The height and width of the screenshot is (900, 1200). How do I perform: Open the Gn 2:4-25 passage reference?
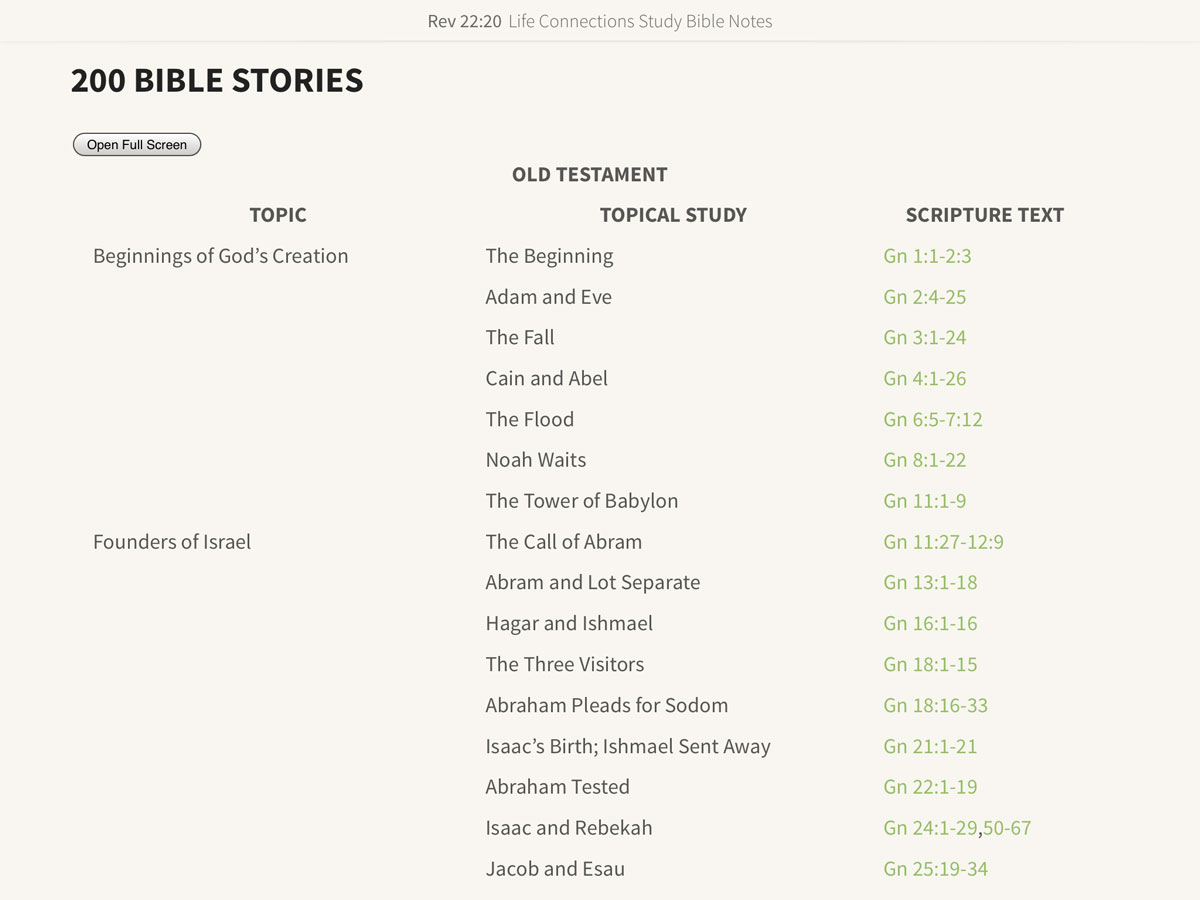[924, 297]
